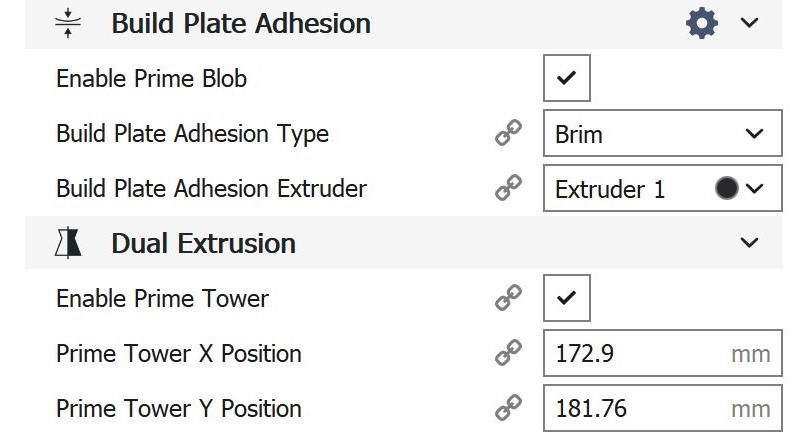Click link icon for Build Plate Adhesion Extruder
The height and width of the screenshot is (433, 797).
click(x=509, y=188)
